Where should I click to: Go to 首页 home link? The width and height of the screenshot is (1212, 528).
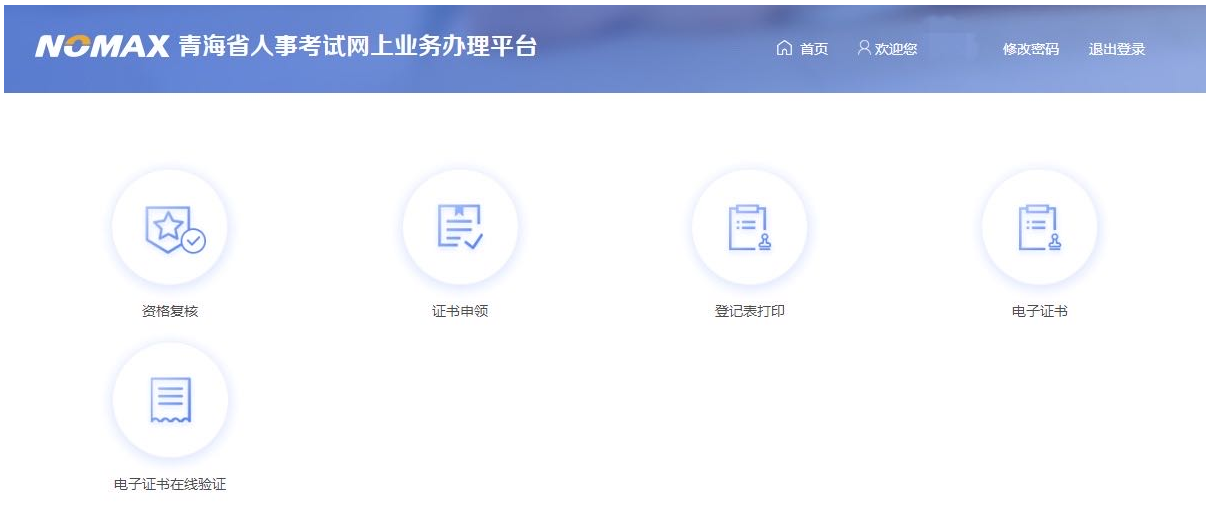[814, 49]
